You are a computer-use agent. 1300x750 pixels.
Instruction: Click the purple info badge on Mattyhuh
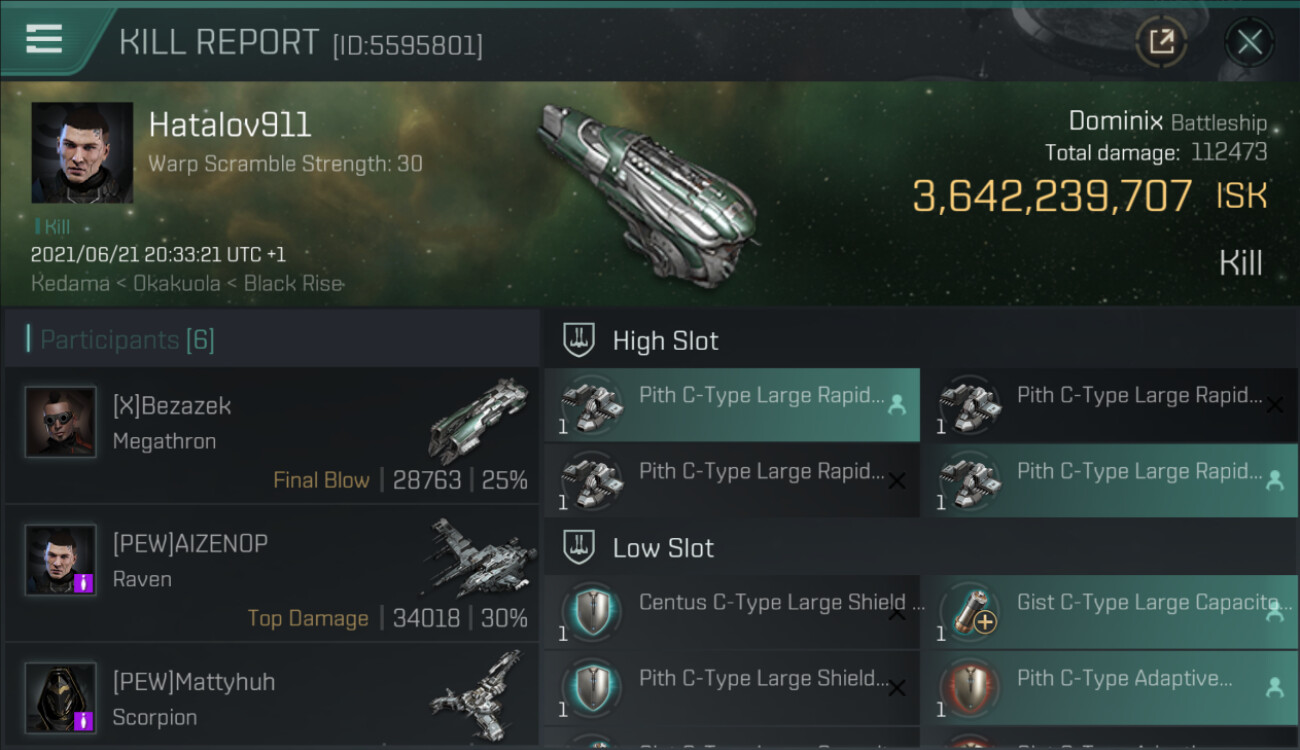pyautogui.click(x=84, y=720)
